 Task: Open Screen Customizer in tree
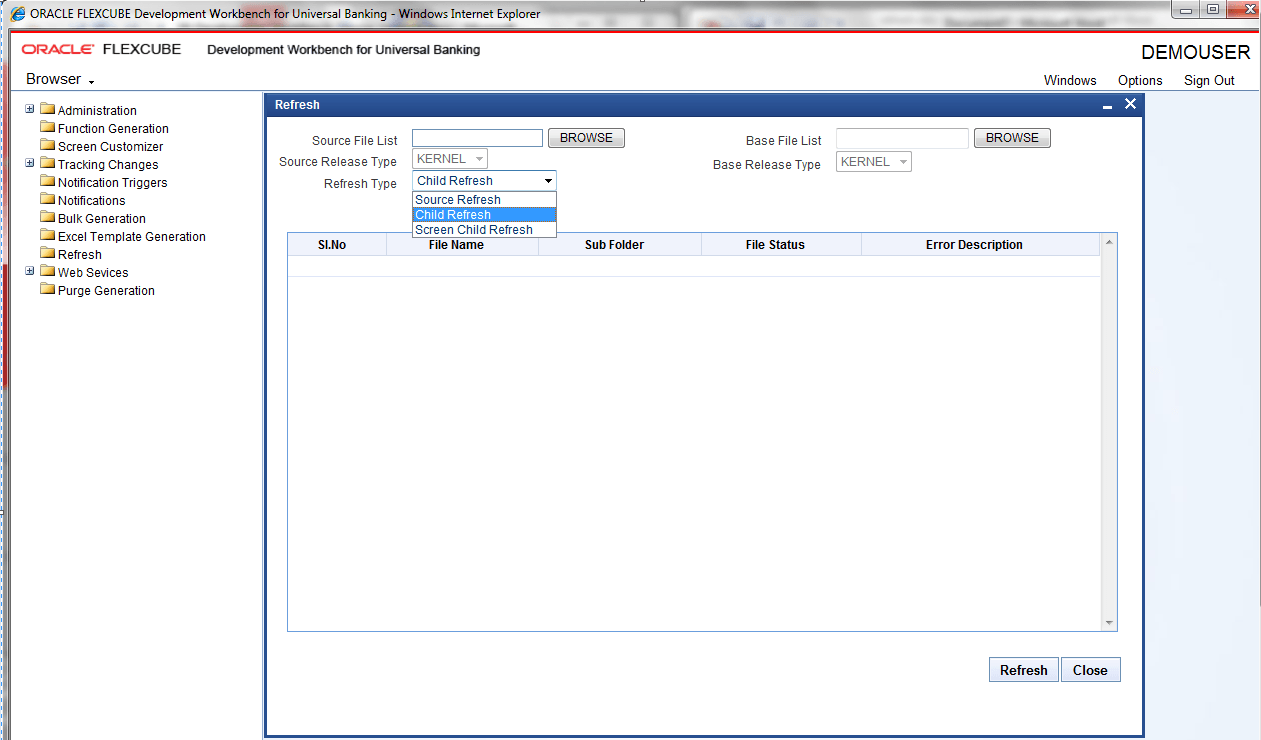point(110,147)
